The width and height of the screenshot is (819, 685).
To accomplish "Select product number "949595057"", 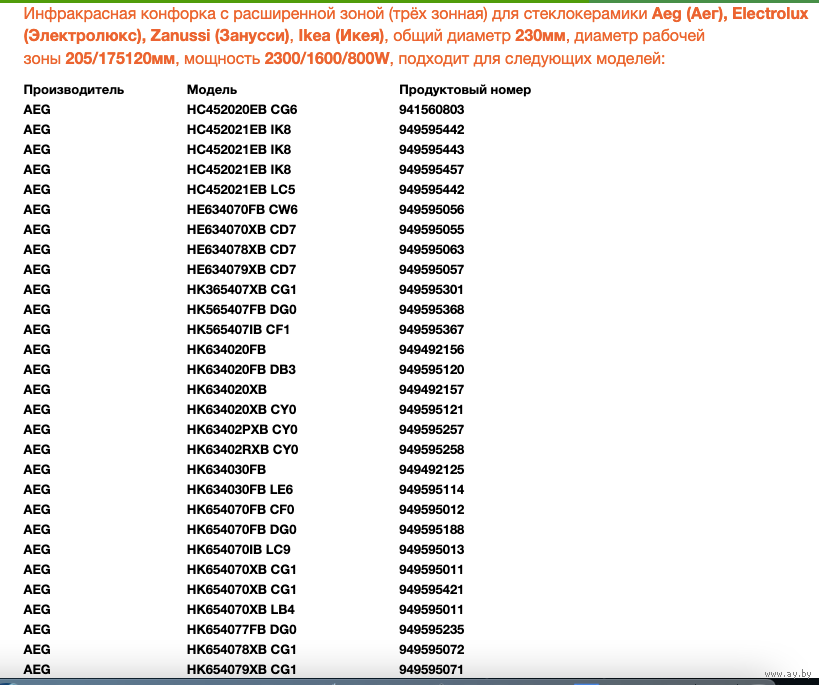I will click(x=431, y=270).
